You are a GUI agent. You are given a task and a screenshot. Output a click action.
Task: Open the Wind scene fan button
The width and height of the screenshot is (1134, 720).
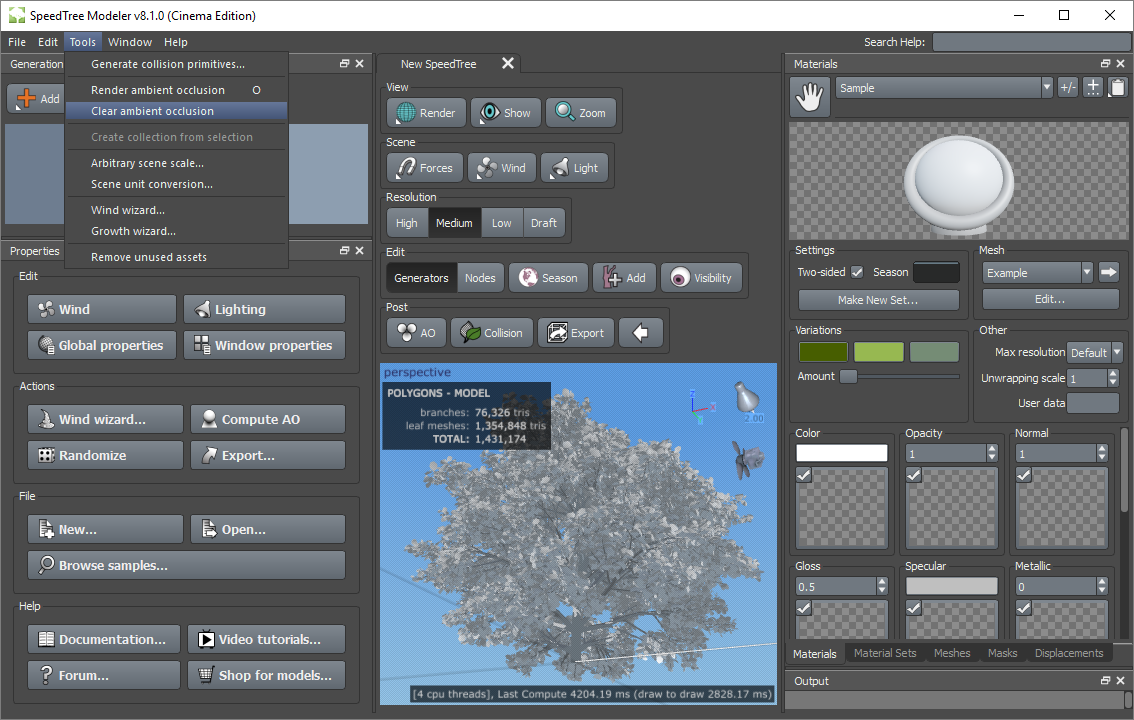[x=501, y=168]
